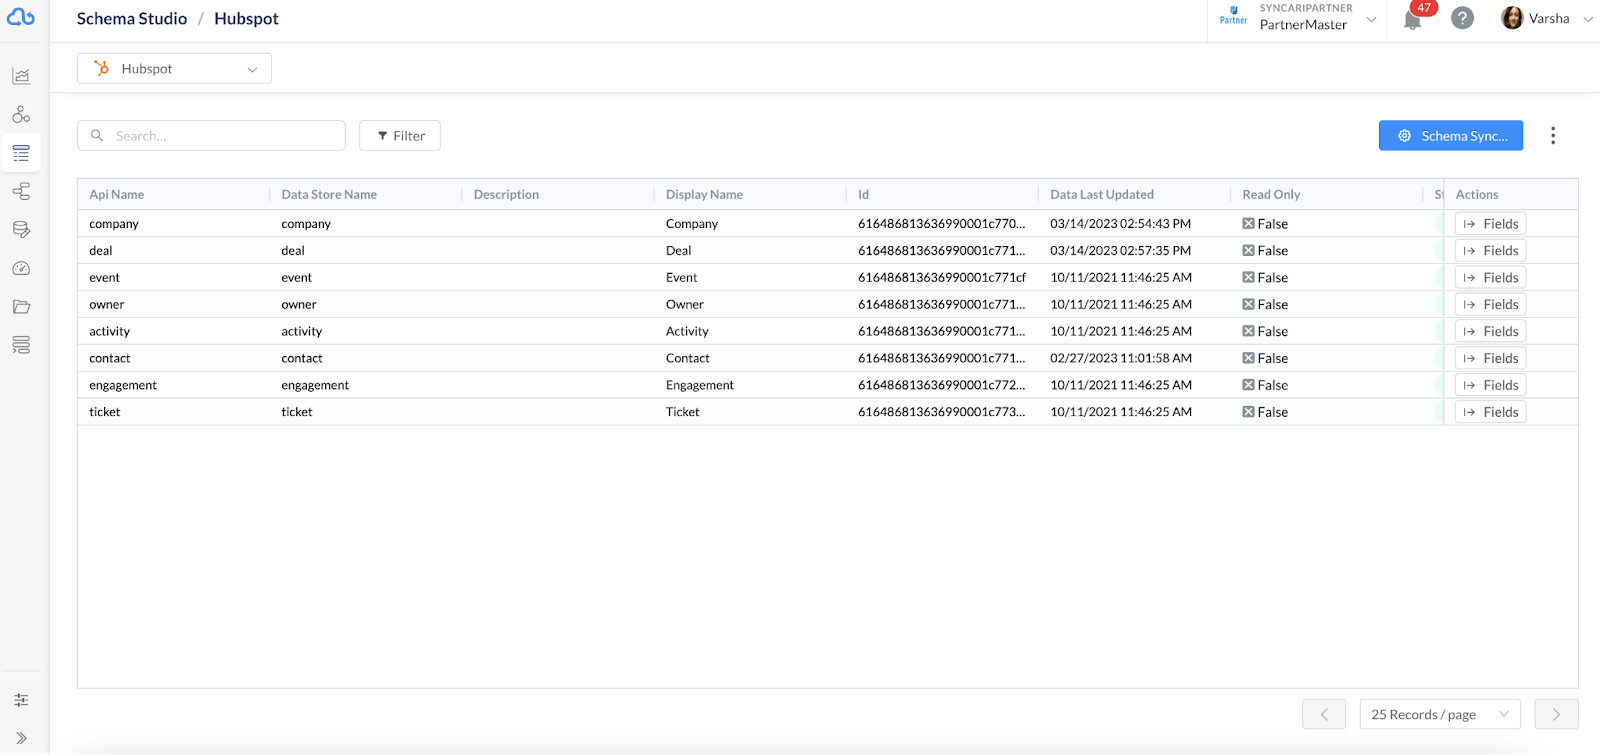The image size is (1600, 755).
Task: Sort by Display Name column header
Action: (704, 195)
